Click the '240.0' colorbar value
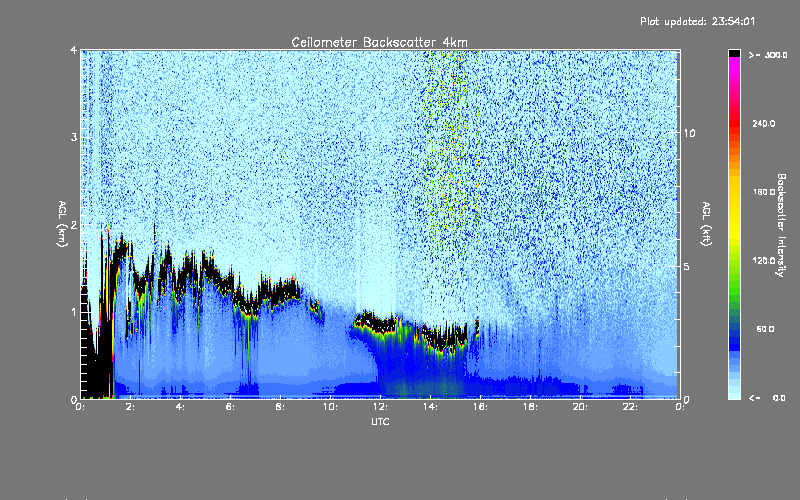800x500 pixels. (764, 123)
